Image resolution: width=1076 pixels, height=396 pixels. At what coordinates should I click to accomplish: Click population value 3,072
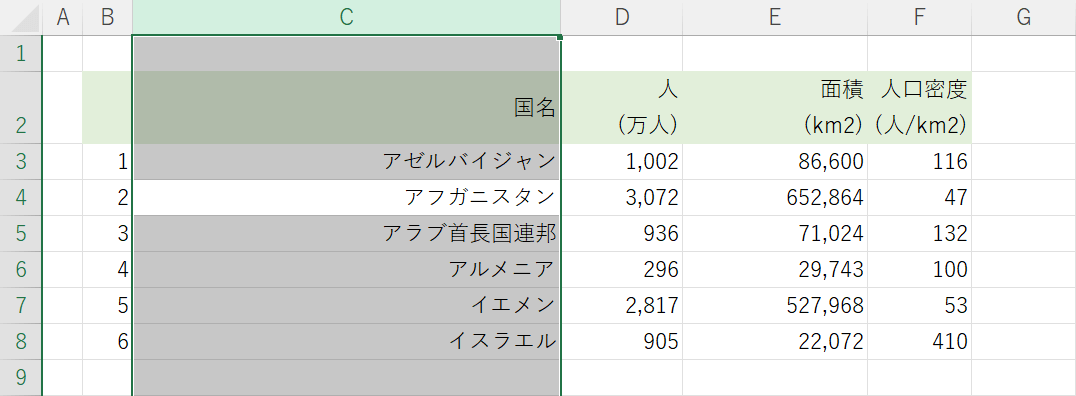(x=622, y=198)
